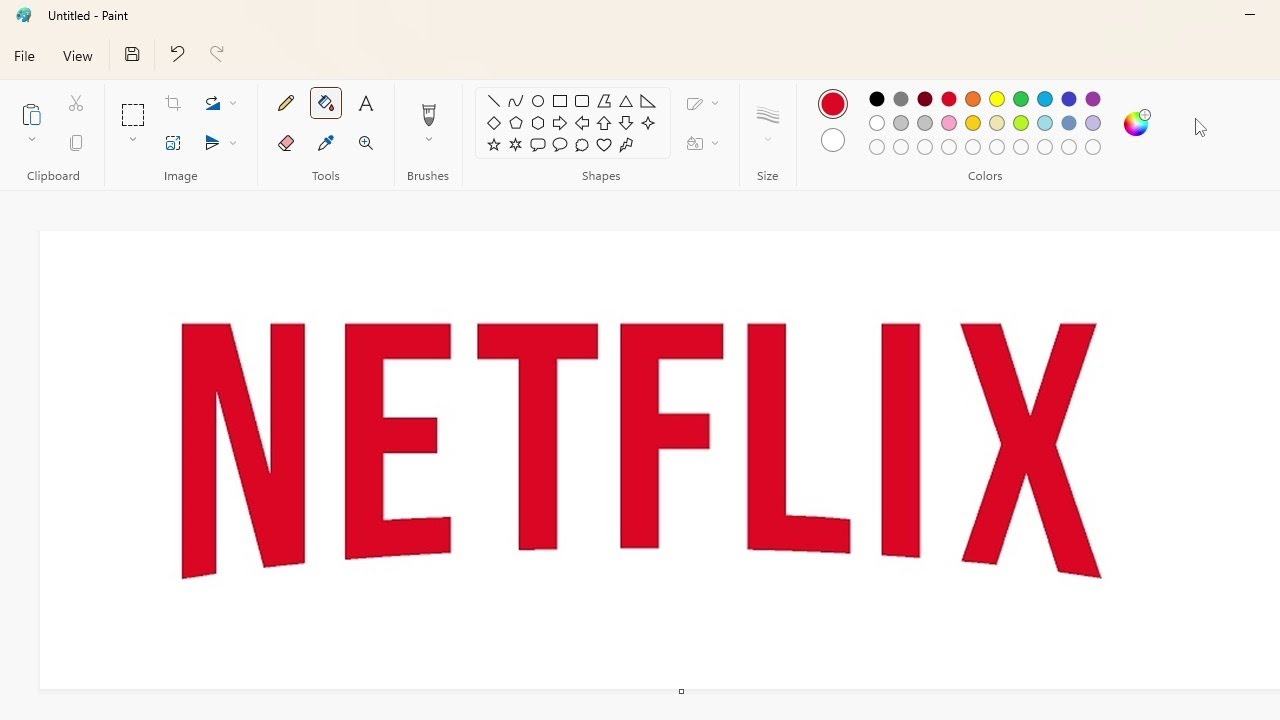Select the Color picker eyedropper tool
The image size is (1280, 720).
point(326,144)
